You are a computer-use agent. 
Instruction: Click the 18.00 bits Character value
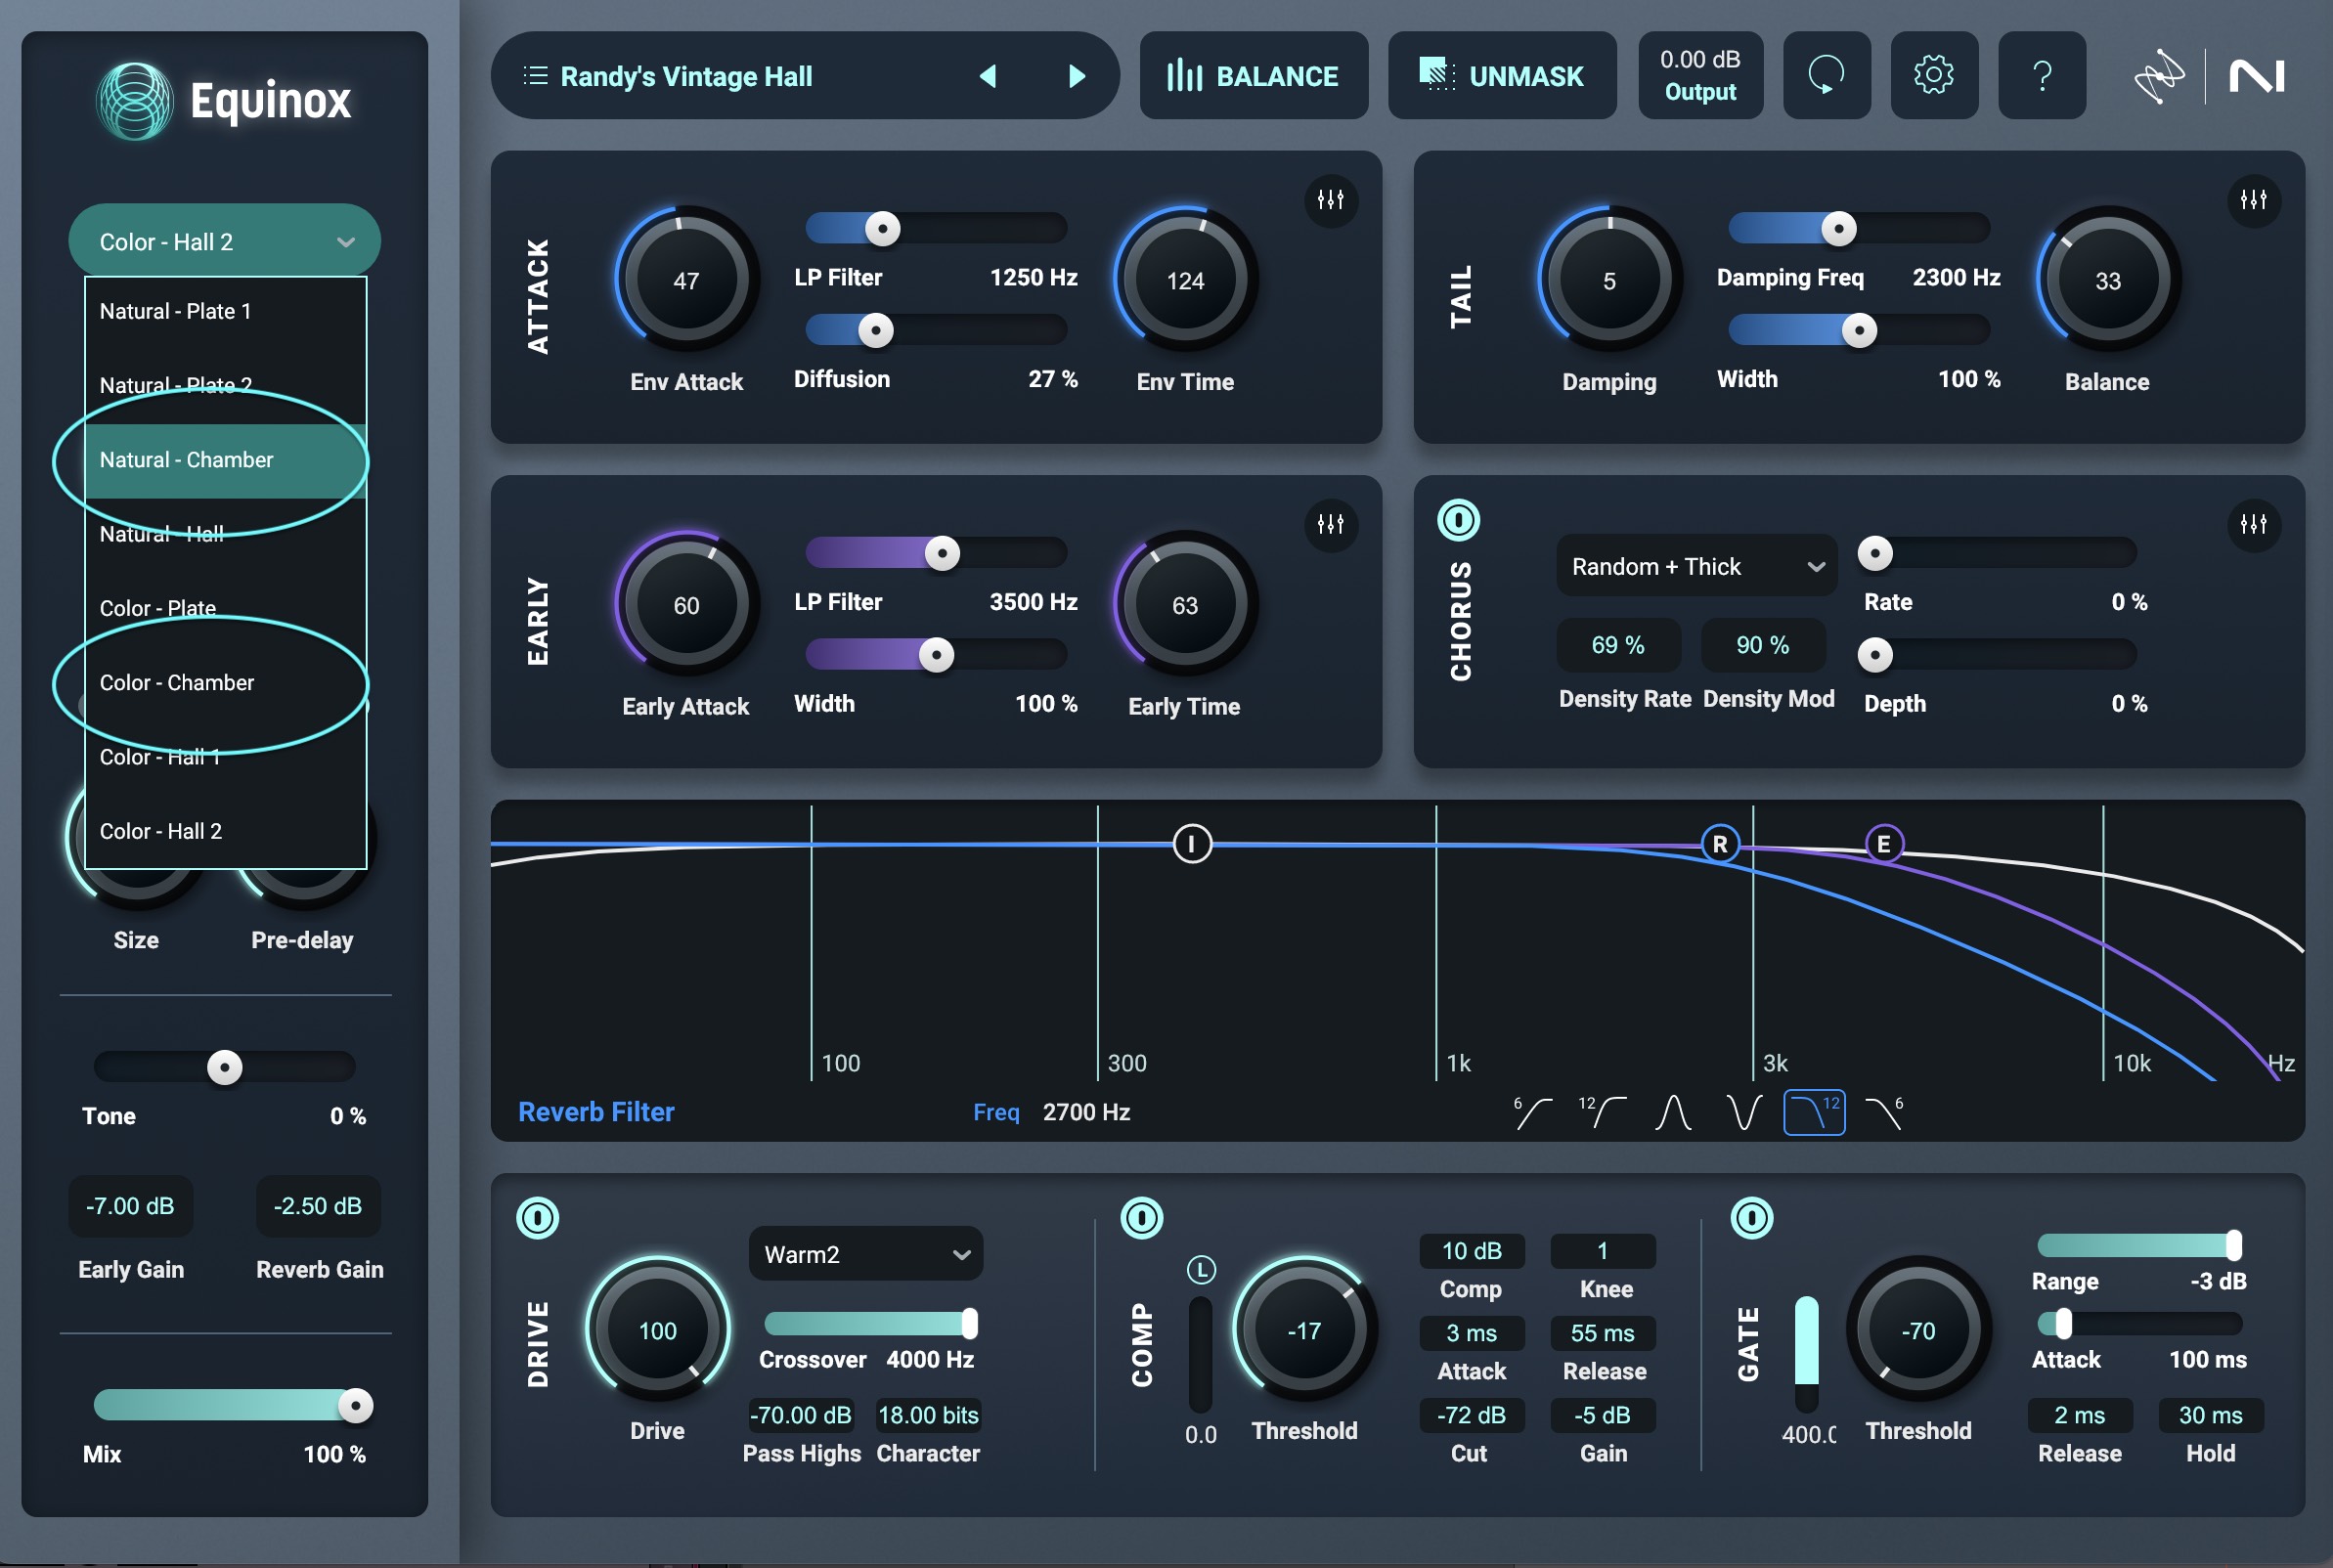(x=928, y=1415)
